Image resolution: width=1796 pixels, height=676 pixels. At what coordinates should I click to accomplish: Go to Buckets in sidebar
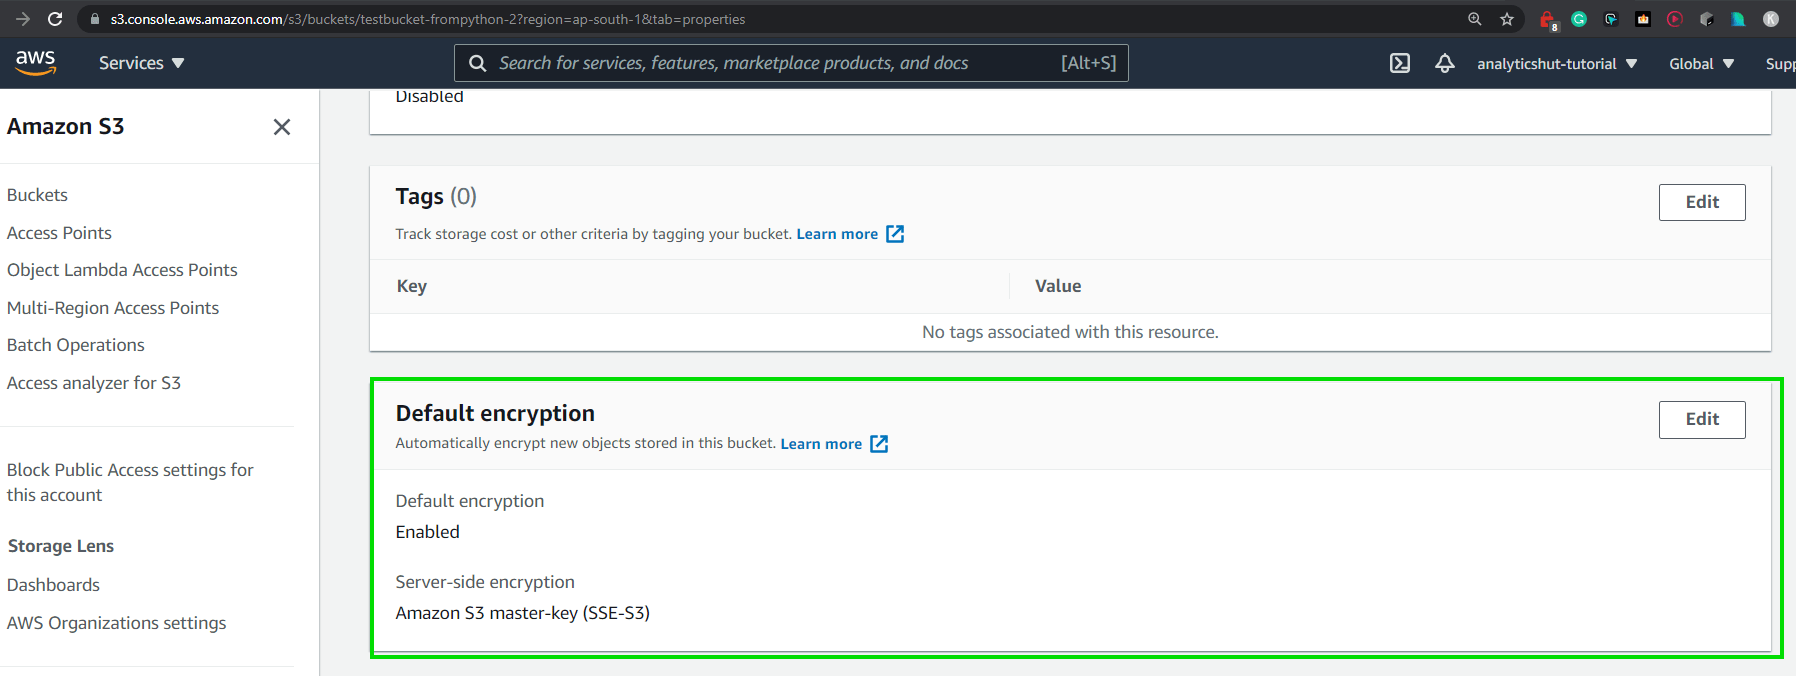pyautogui.click(x=37, y=195)
